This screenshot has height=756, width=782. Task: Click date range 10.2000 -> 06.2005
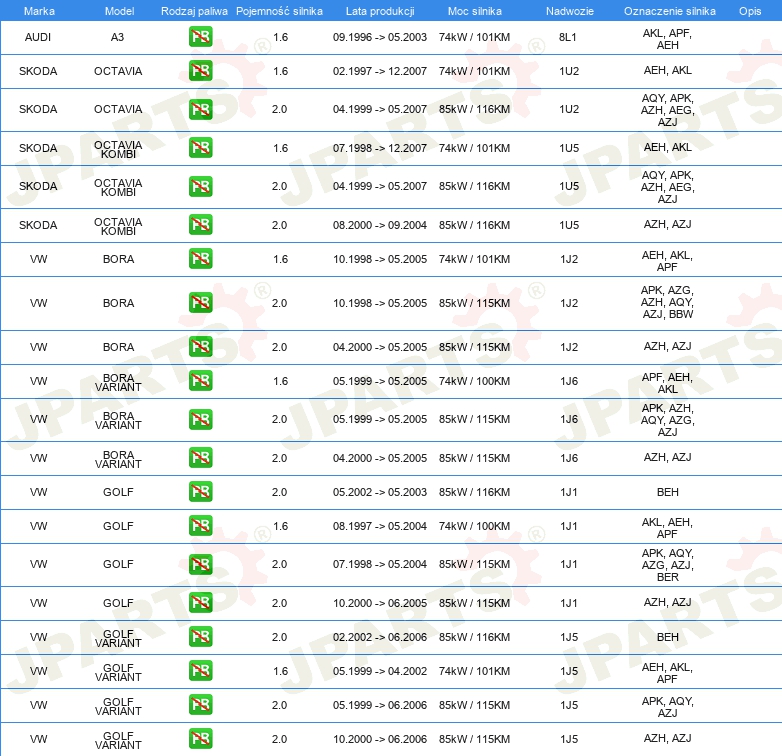click(x=380, y=603)
